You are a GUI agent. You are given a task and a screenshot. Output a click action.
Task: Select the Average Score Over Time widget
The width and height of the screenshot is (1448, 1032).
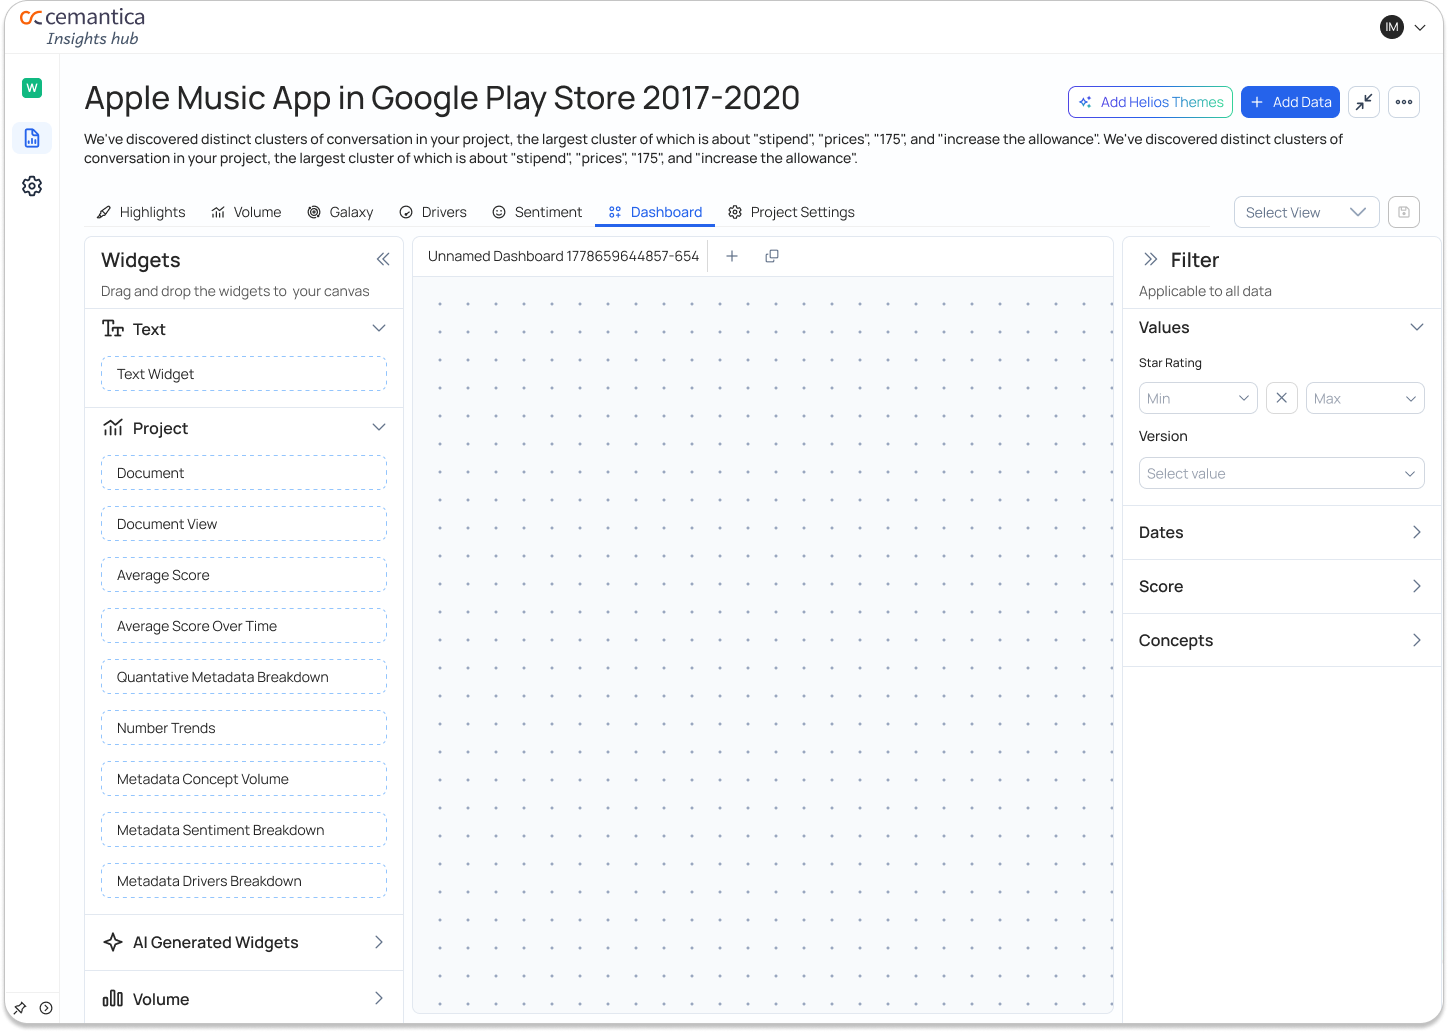pos(244,626)
